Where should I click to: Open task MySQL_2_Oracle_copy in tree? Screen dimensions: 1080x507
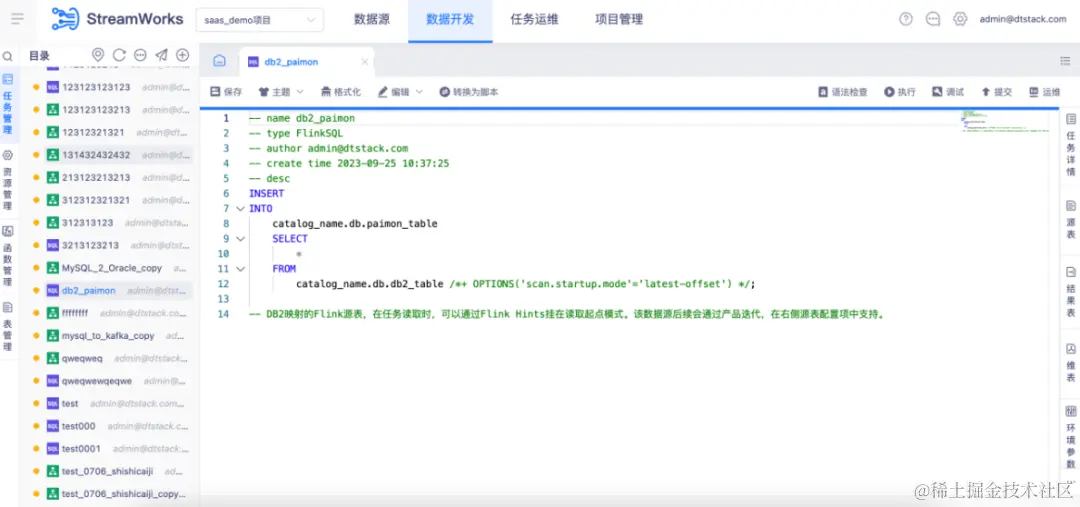tap(110, 268)
